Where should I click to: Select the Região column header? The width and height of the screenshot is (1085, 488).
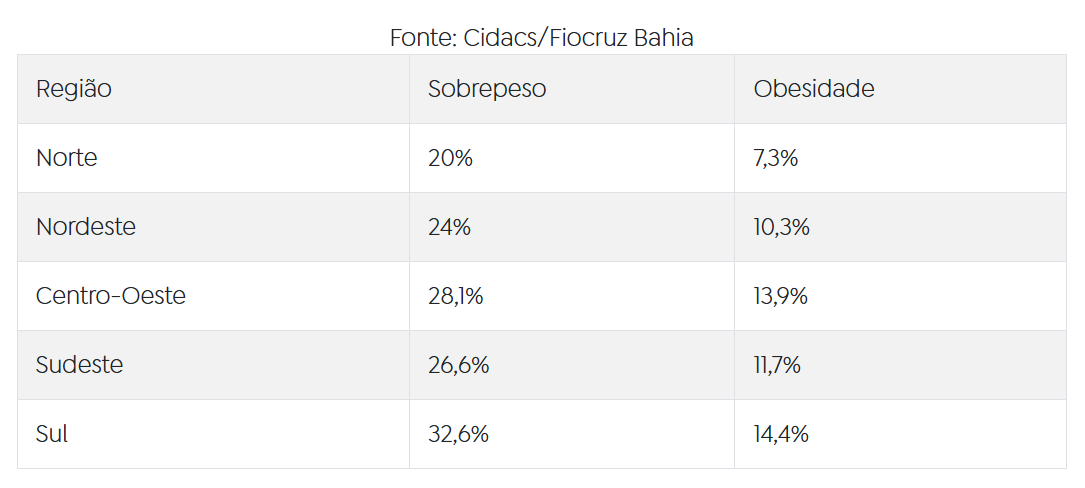click(x=74, y=89)
